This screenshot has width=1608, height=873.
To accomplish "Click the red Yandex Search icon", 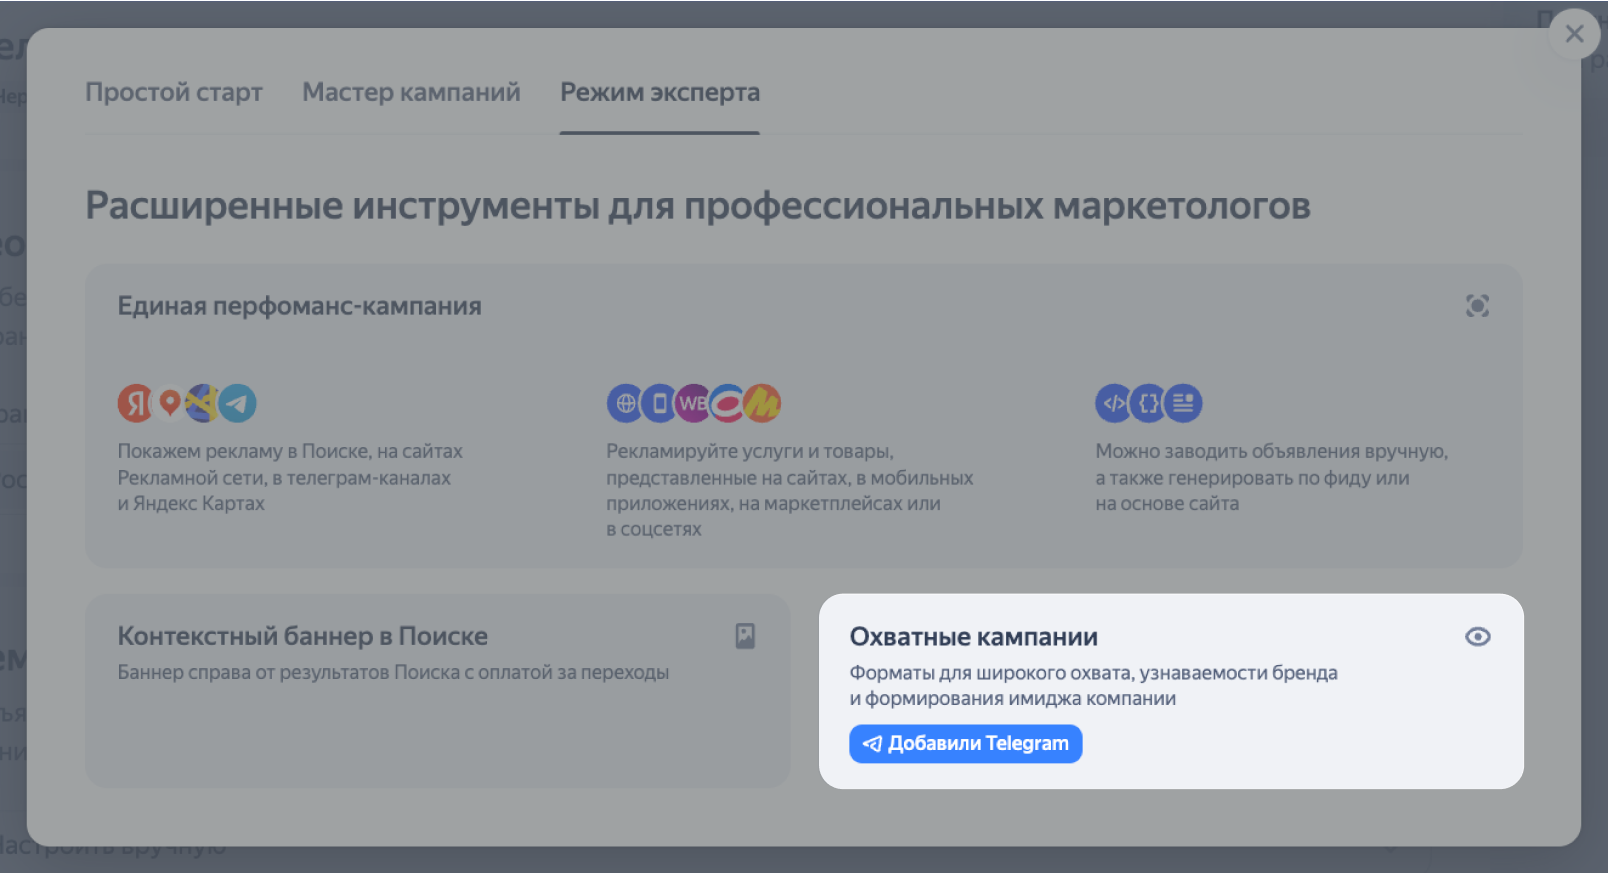I will point(134,403).
